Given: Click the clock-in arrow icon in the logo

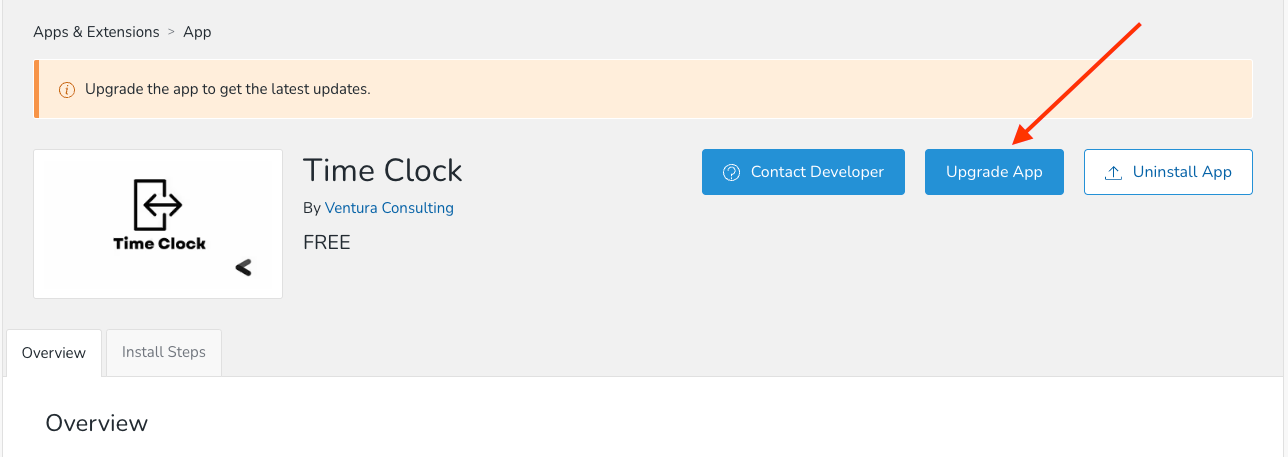Looking at the screenshot, I should (x=158, y=205).
